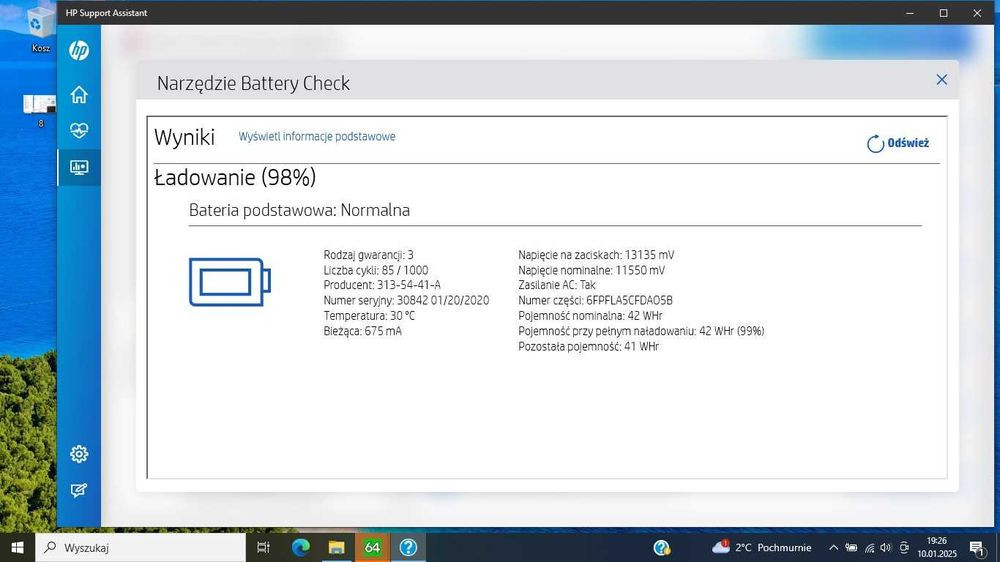Open Task View on the taskbar
This screenshot has width=1000, height=562.
(x=263, y=547)
